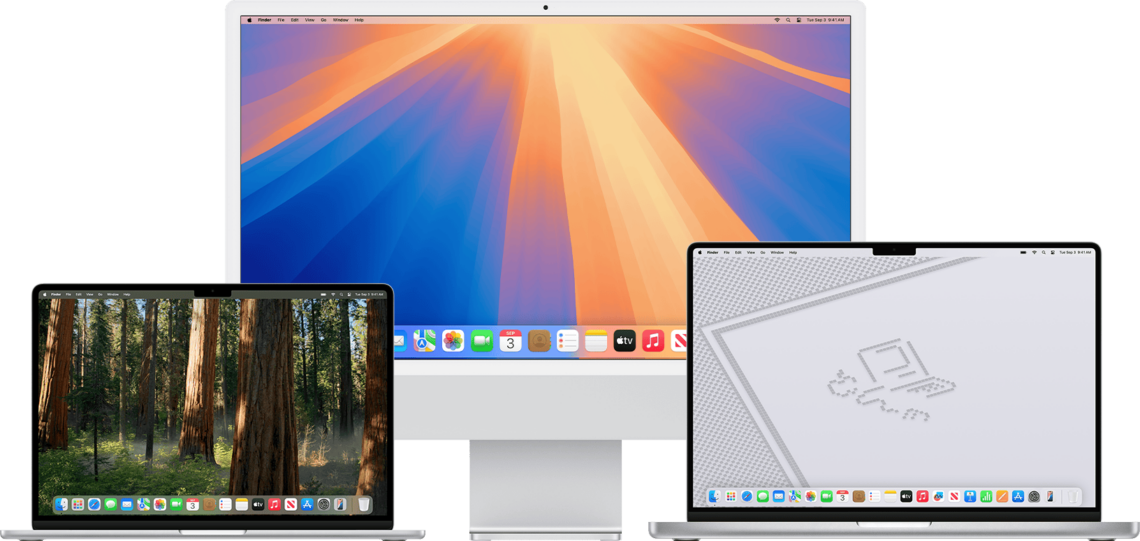Screen dimensions: 1140x541
Task: Open Reminders on the iMac dock
Action: [568, 341]
